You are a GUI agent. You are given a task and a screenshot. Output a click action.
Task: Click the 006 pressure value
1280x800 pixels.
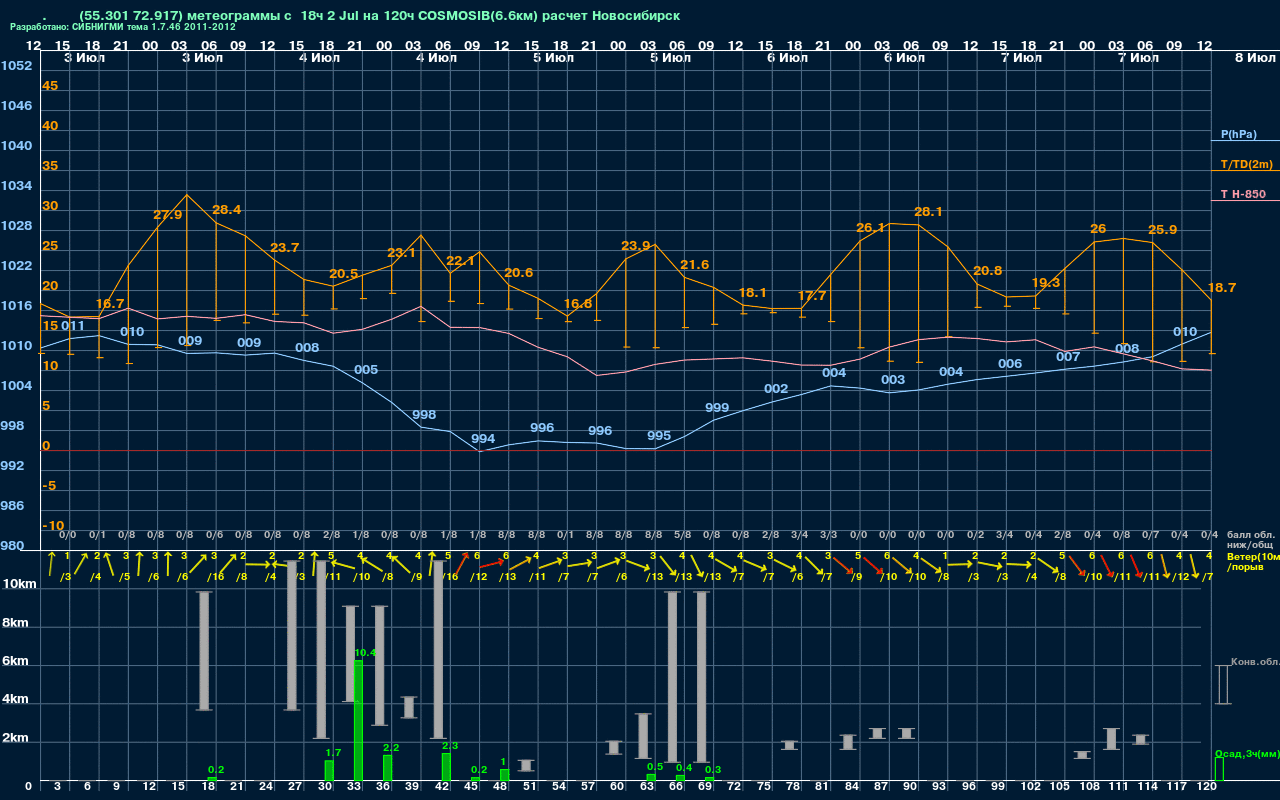(x=1010, y=364)
